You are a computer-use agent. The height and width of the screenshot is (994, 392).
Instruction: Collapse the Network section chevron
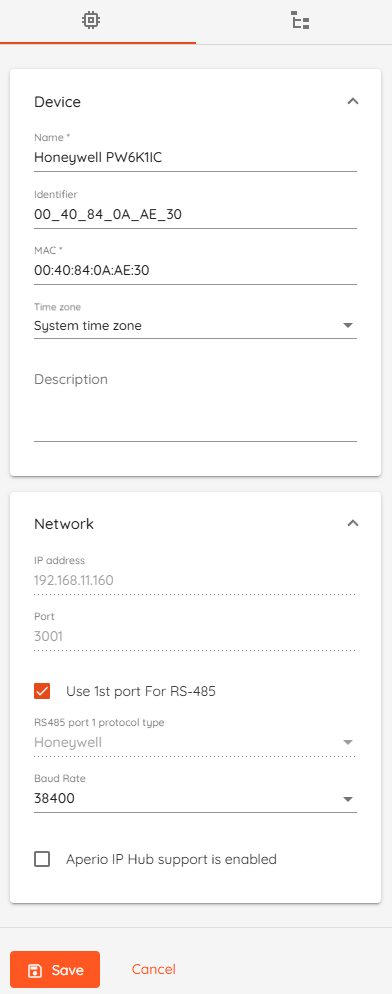(x=353, y=524)
